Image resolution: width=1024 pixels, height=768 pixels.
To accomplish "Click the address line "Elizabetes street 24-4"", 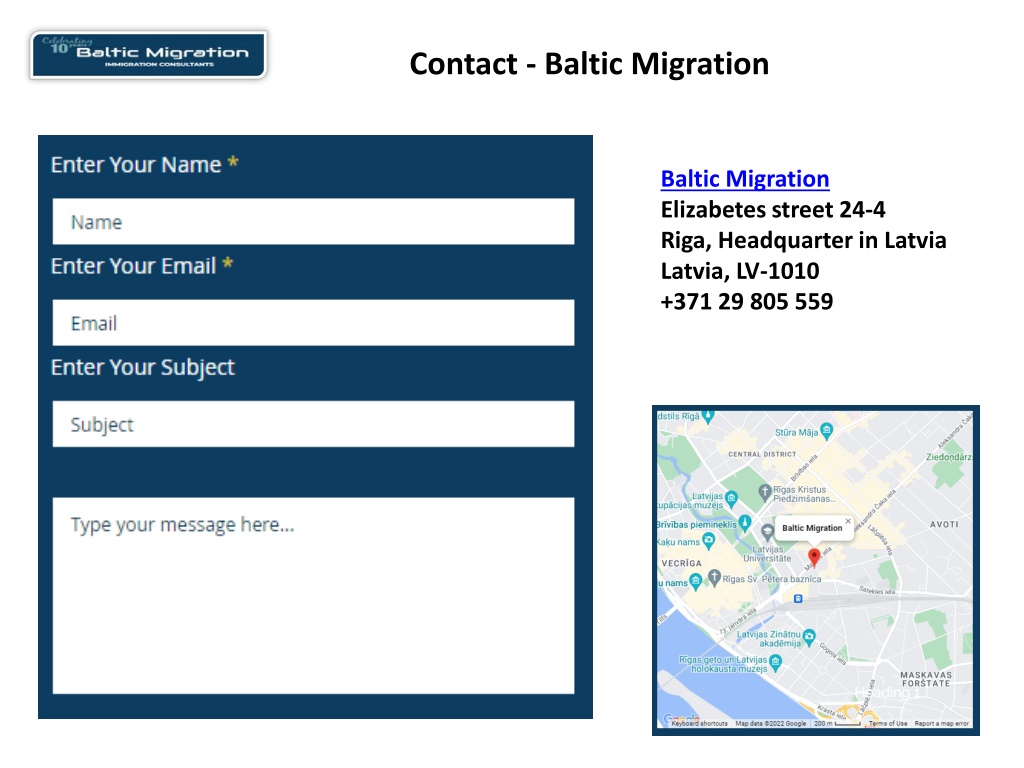I will point(773,210).
